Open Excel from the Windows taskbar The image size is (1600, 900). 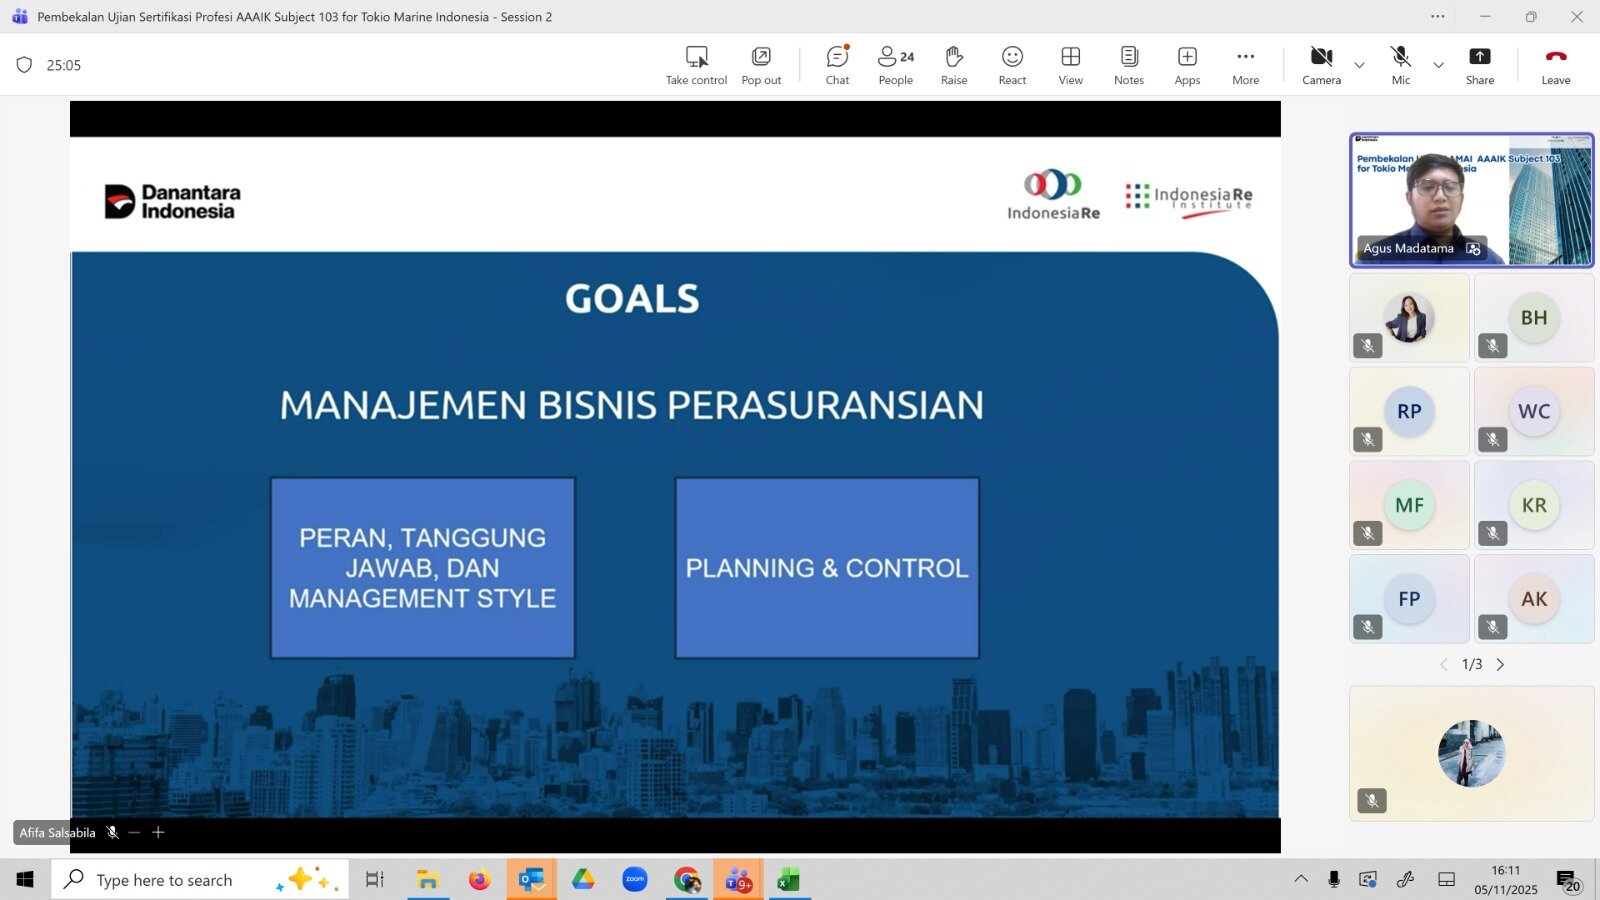tap(789, 880)
